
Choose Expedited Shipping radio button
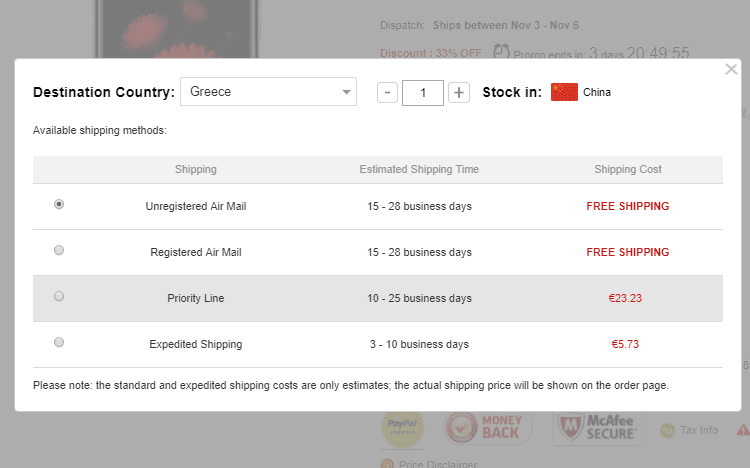pos(59,342)
